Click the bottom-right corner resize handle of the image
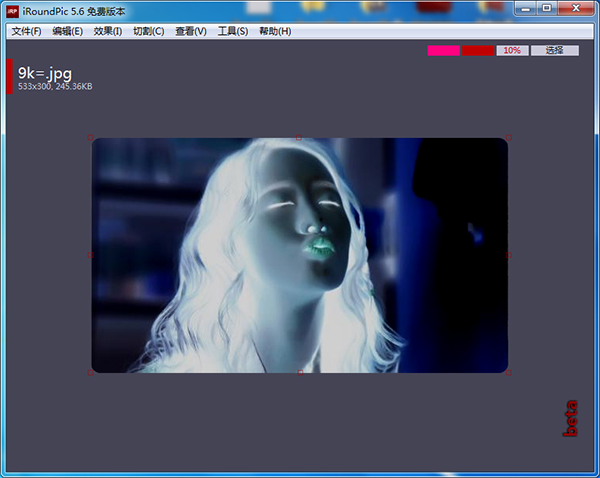The width and height of the screenshot is (600, 478). 508,373
